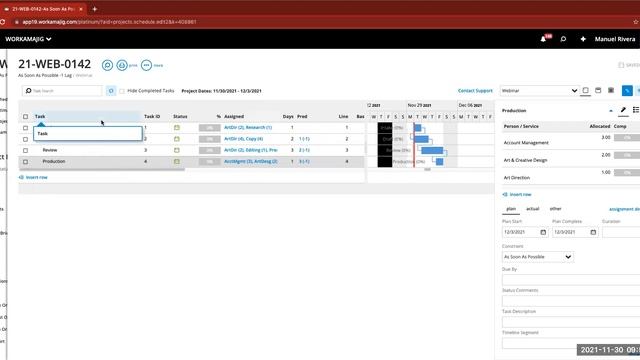Select the list view icon in Production panel
The height and width of the screenshot is (360, 640).
[636, 110]
